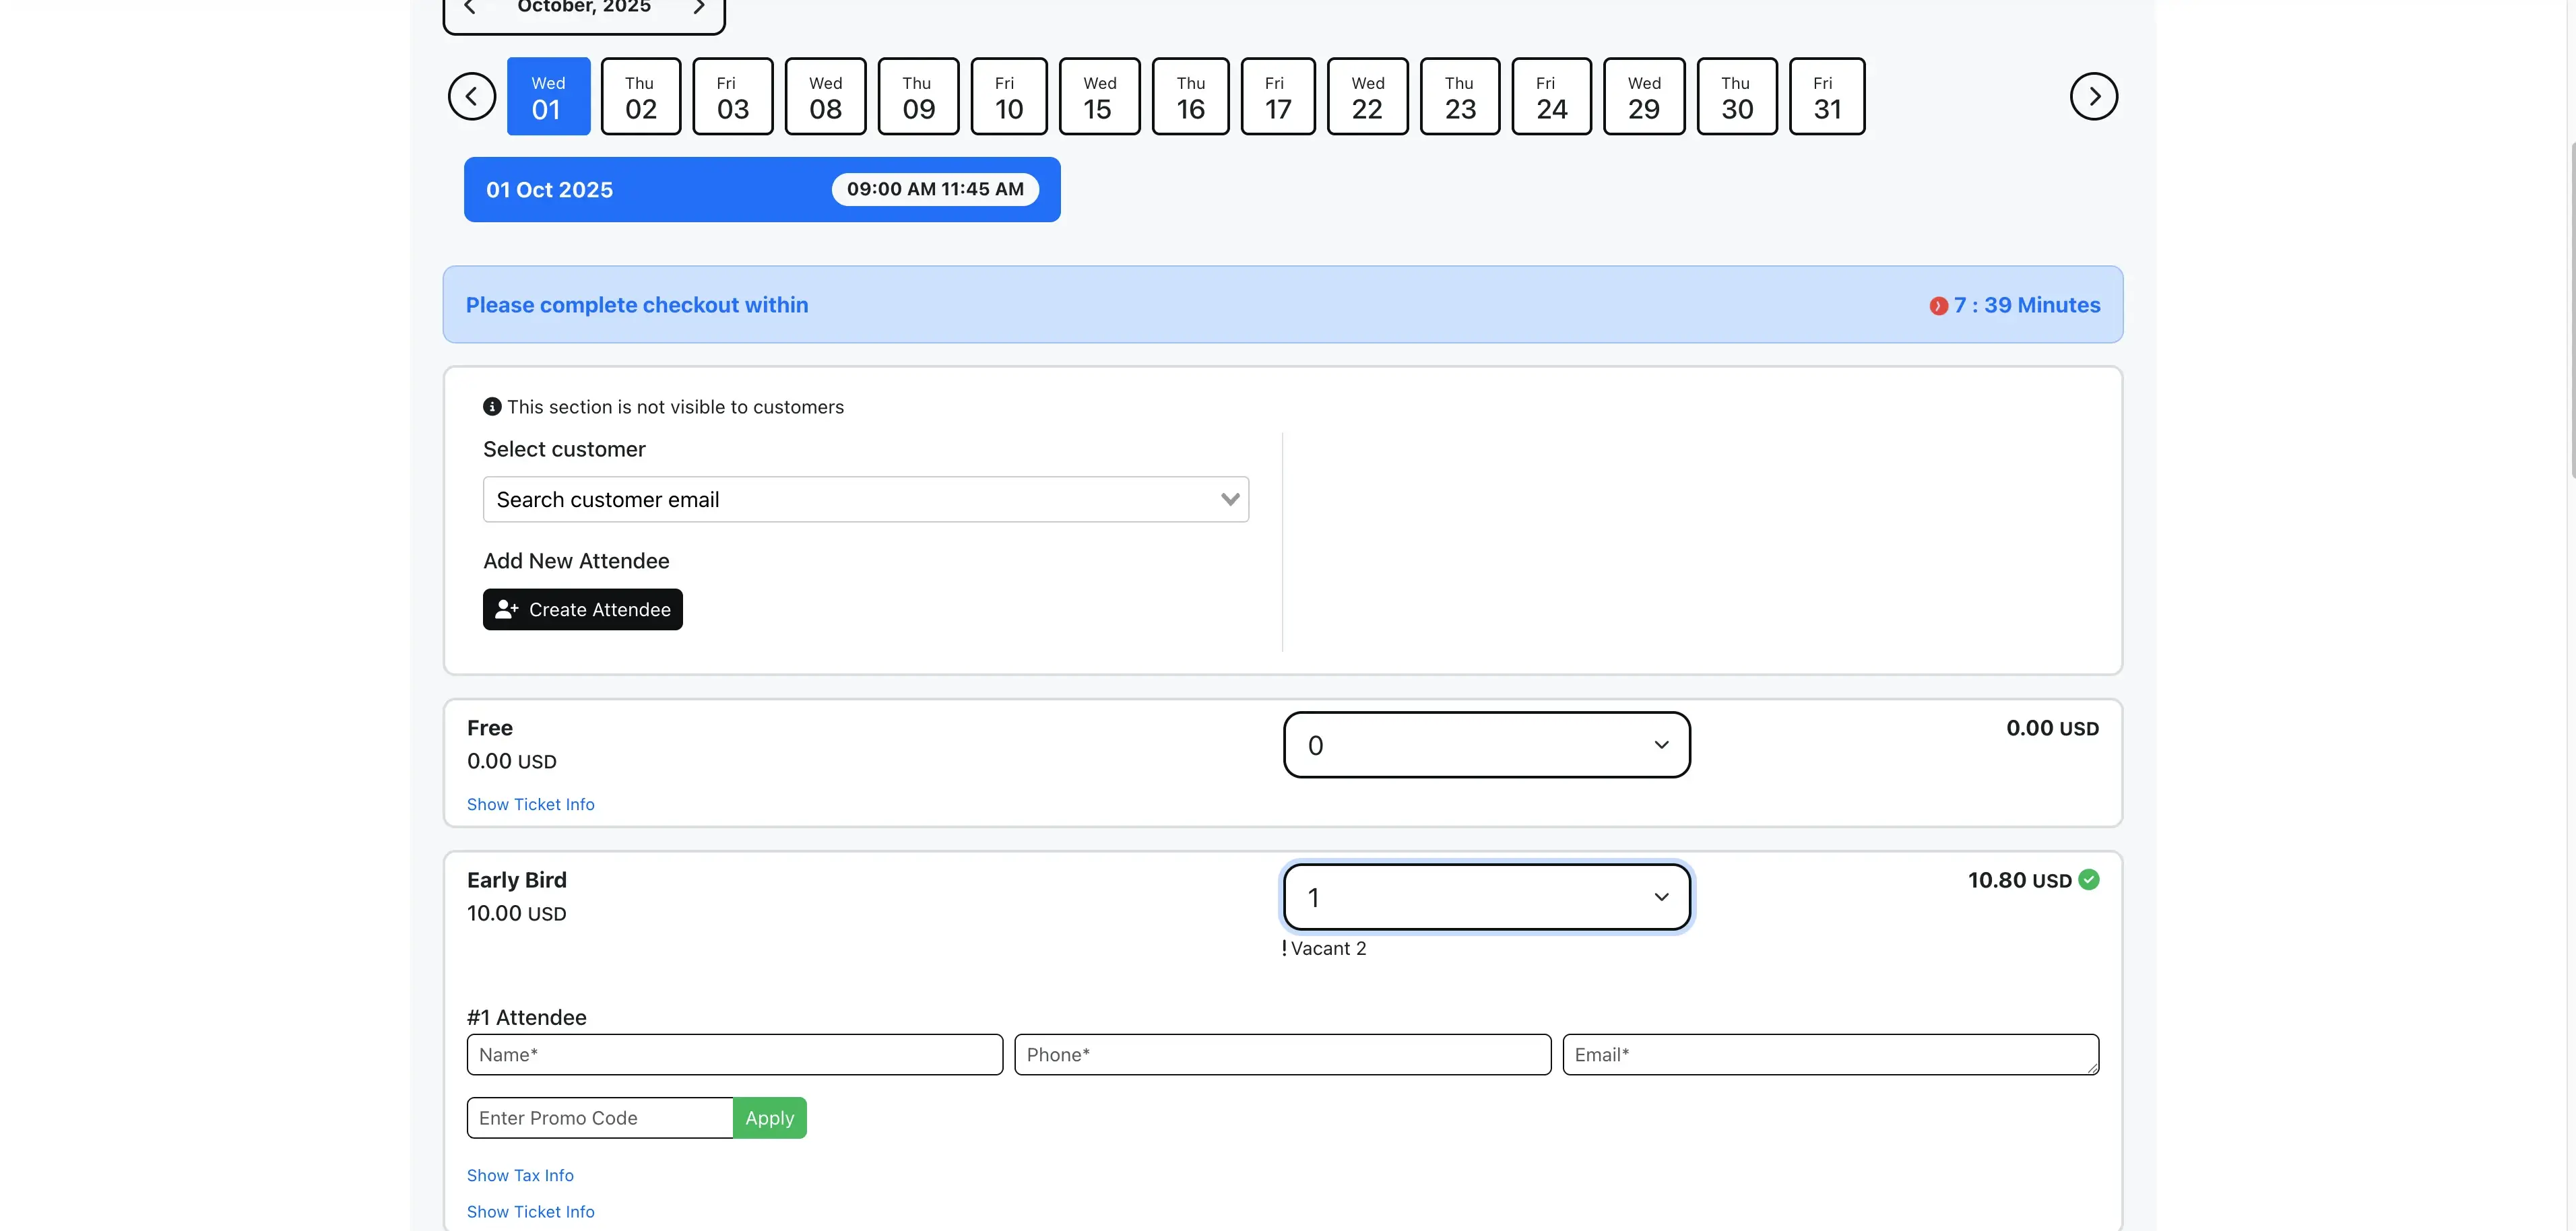The width and height of the screenshot is (2576, 1231).
Task: Select the Wed 01 date tab
Action: [x=548, y=96]
